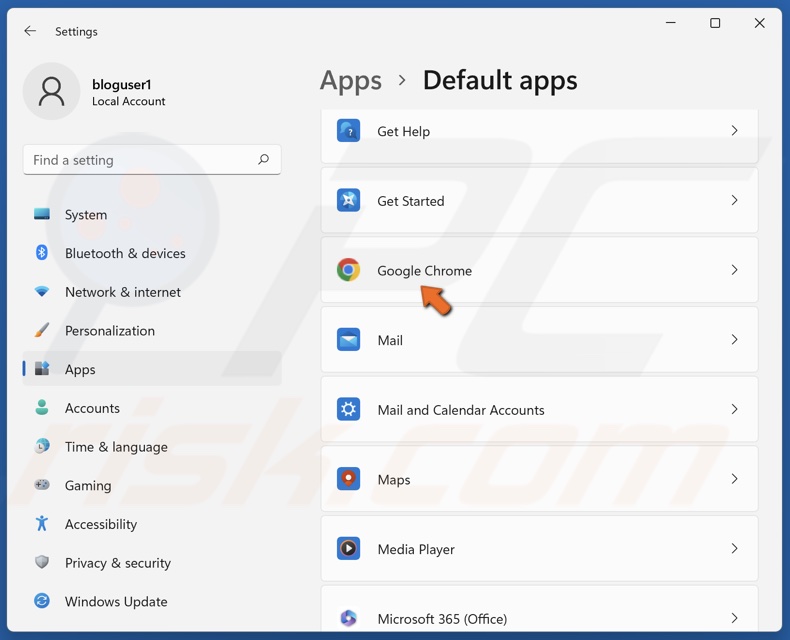
Task: Click the Microsoft 365 (Office) icon
Action: [x=348, y=618]
